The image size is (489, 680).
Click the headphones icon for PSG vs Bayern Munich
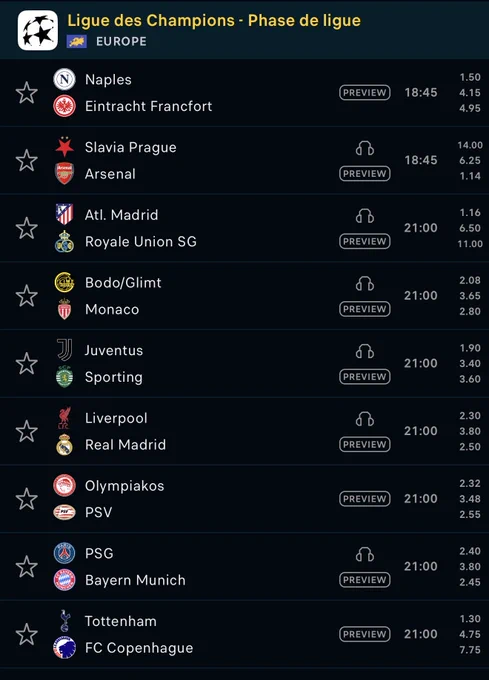pos(365,554)
